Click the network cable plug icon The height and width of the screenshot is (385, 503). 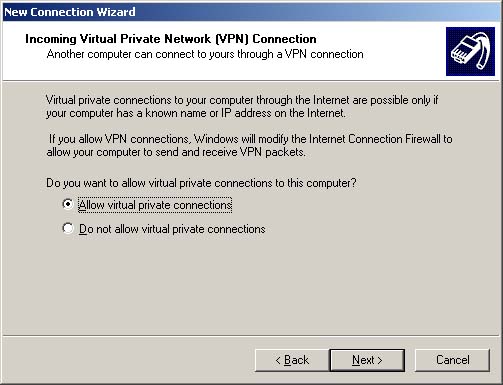(470, 51)
